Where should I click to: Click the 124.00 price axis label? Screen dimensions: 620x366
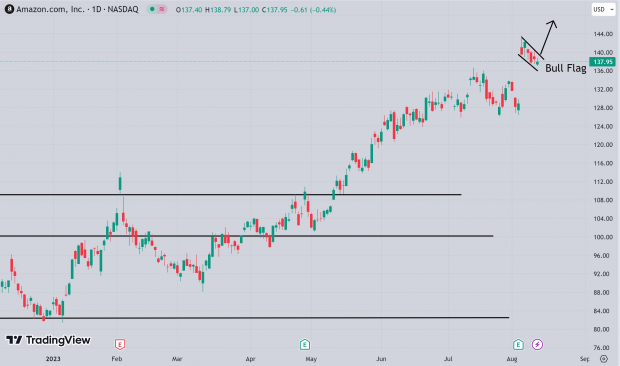tap(603, 126)
